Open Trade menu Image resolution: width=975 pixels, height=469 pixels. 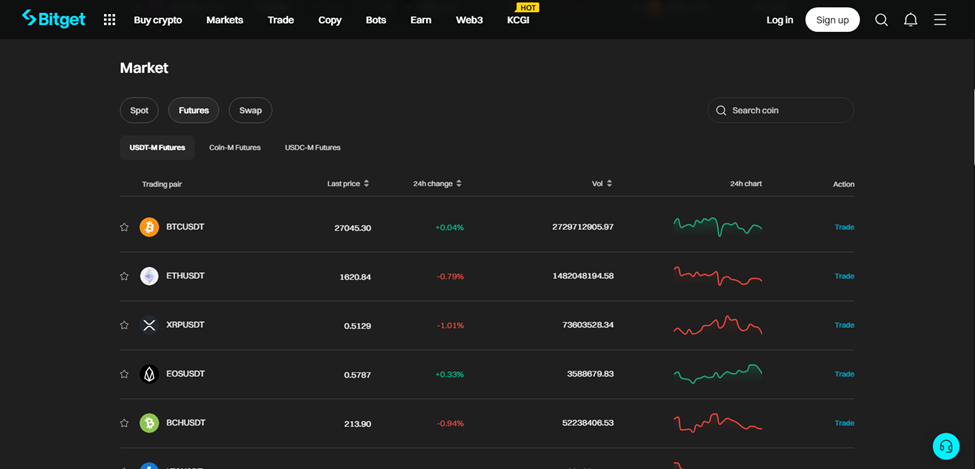(280, 20)
